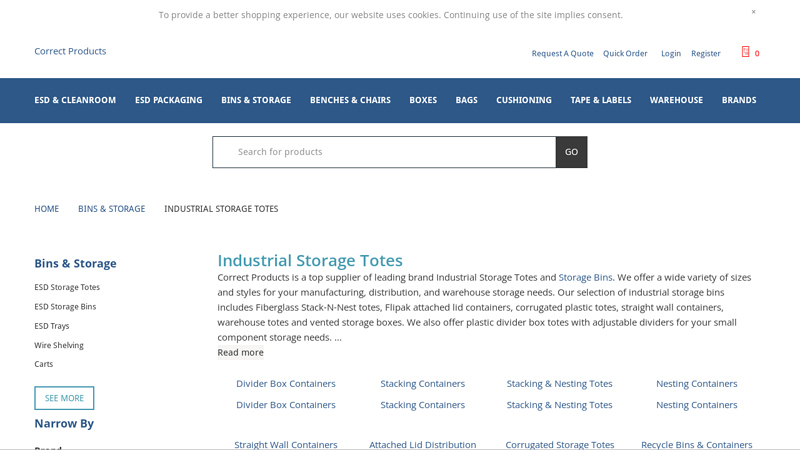This screenshot has height=450, width=800.
Task: Open the shopping cart icon
Action: (746, 52)
